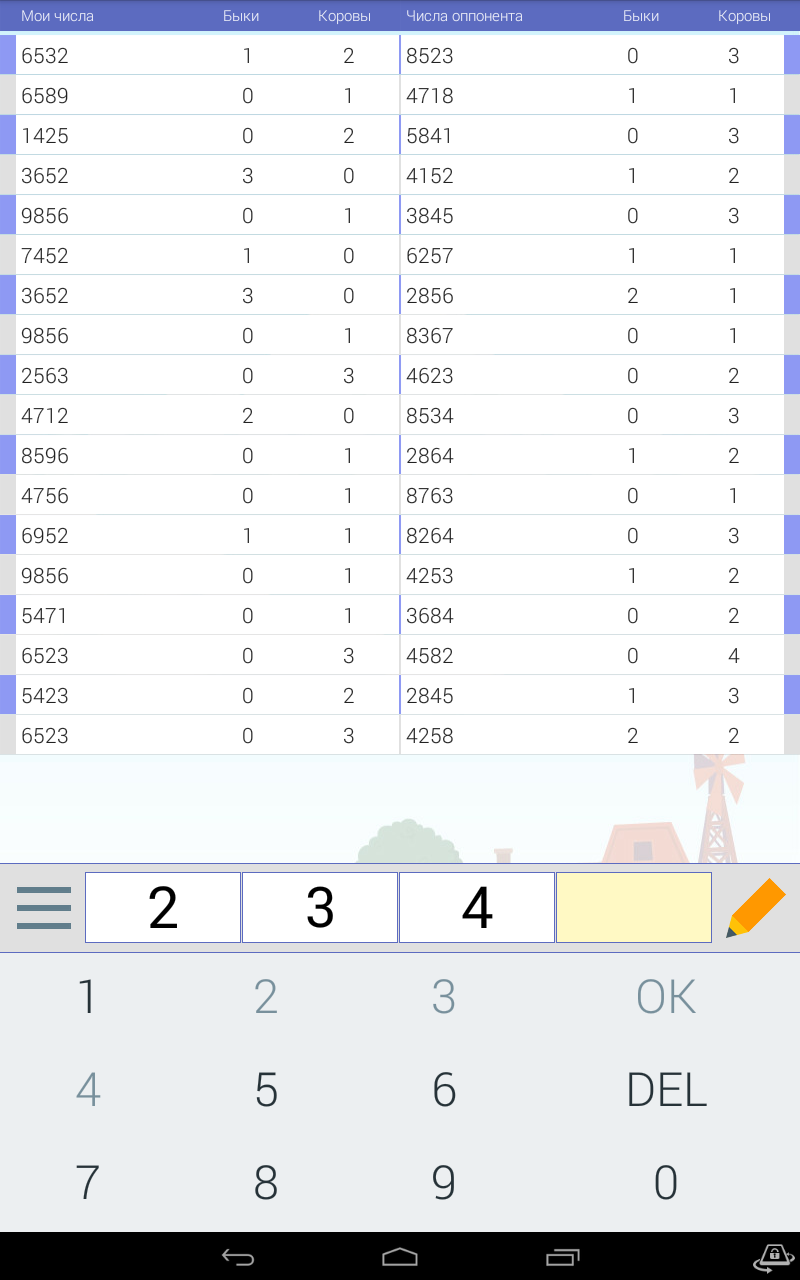Tap opponent number 3684
This screenshot has height=1280, width=800.
pyautogui.click(x=430, y=616)
